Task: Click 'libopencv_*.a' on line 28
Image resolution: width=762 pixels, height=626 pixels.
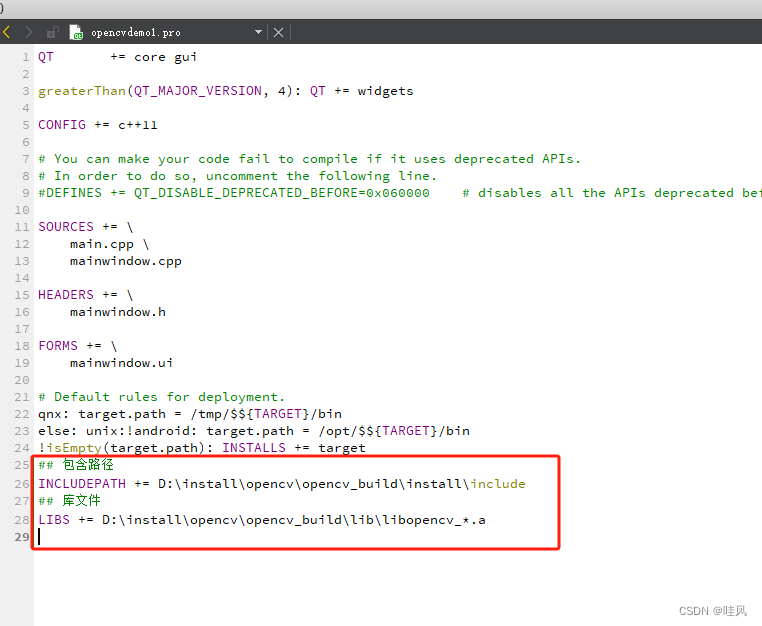Action: 434,520
